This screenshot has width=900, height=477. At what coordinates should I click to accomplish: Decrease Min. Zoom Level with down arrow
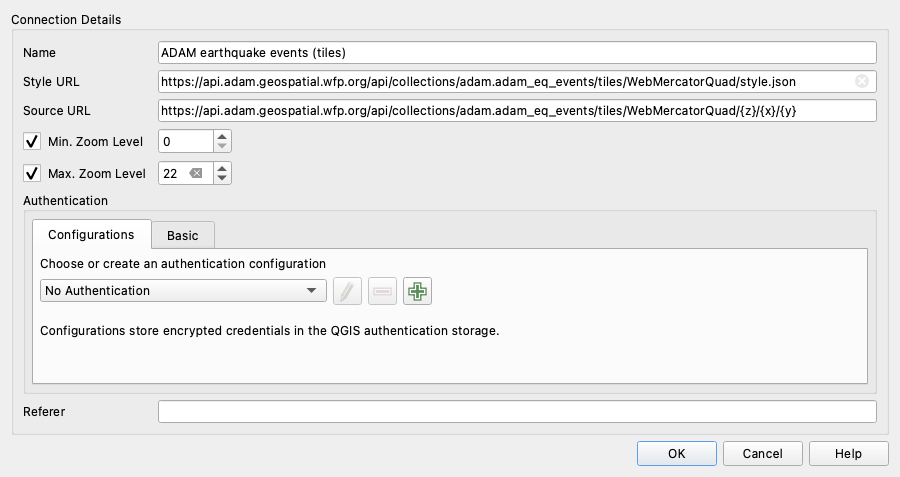coord(222,146)
